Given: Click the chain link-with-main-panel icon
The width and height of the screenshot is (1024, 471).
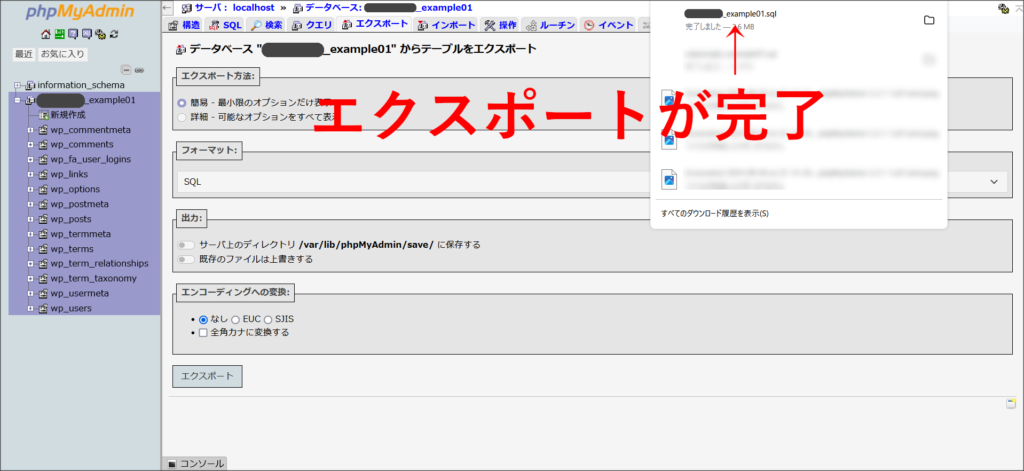Looking at the screenshot, I should point(139,70).
